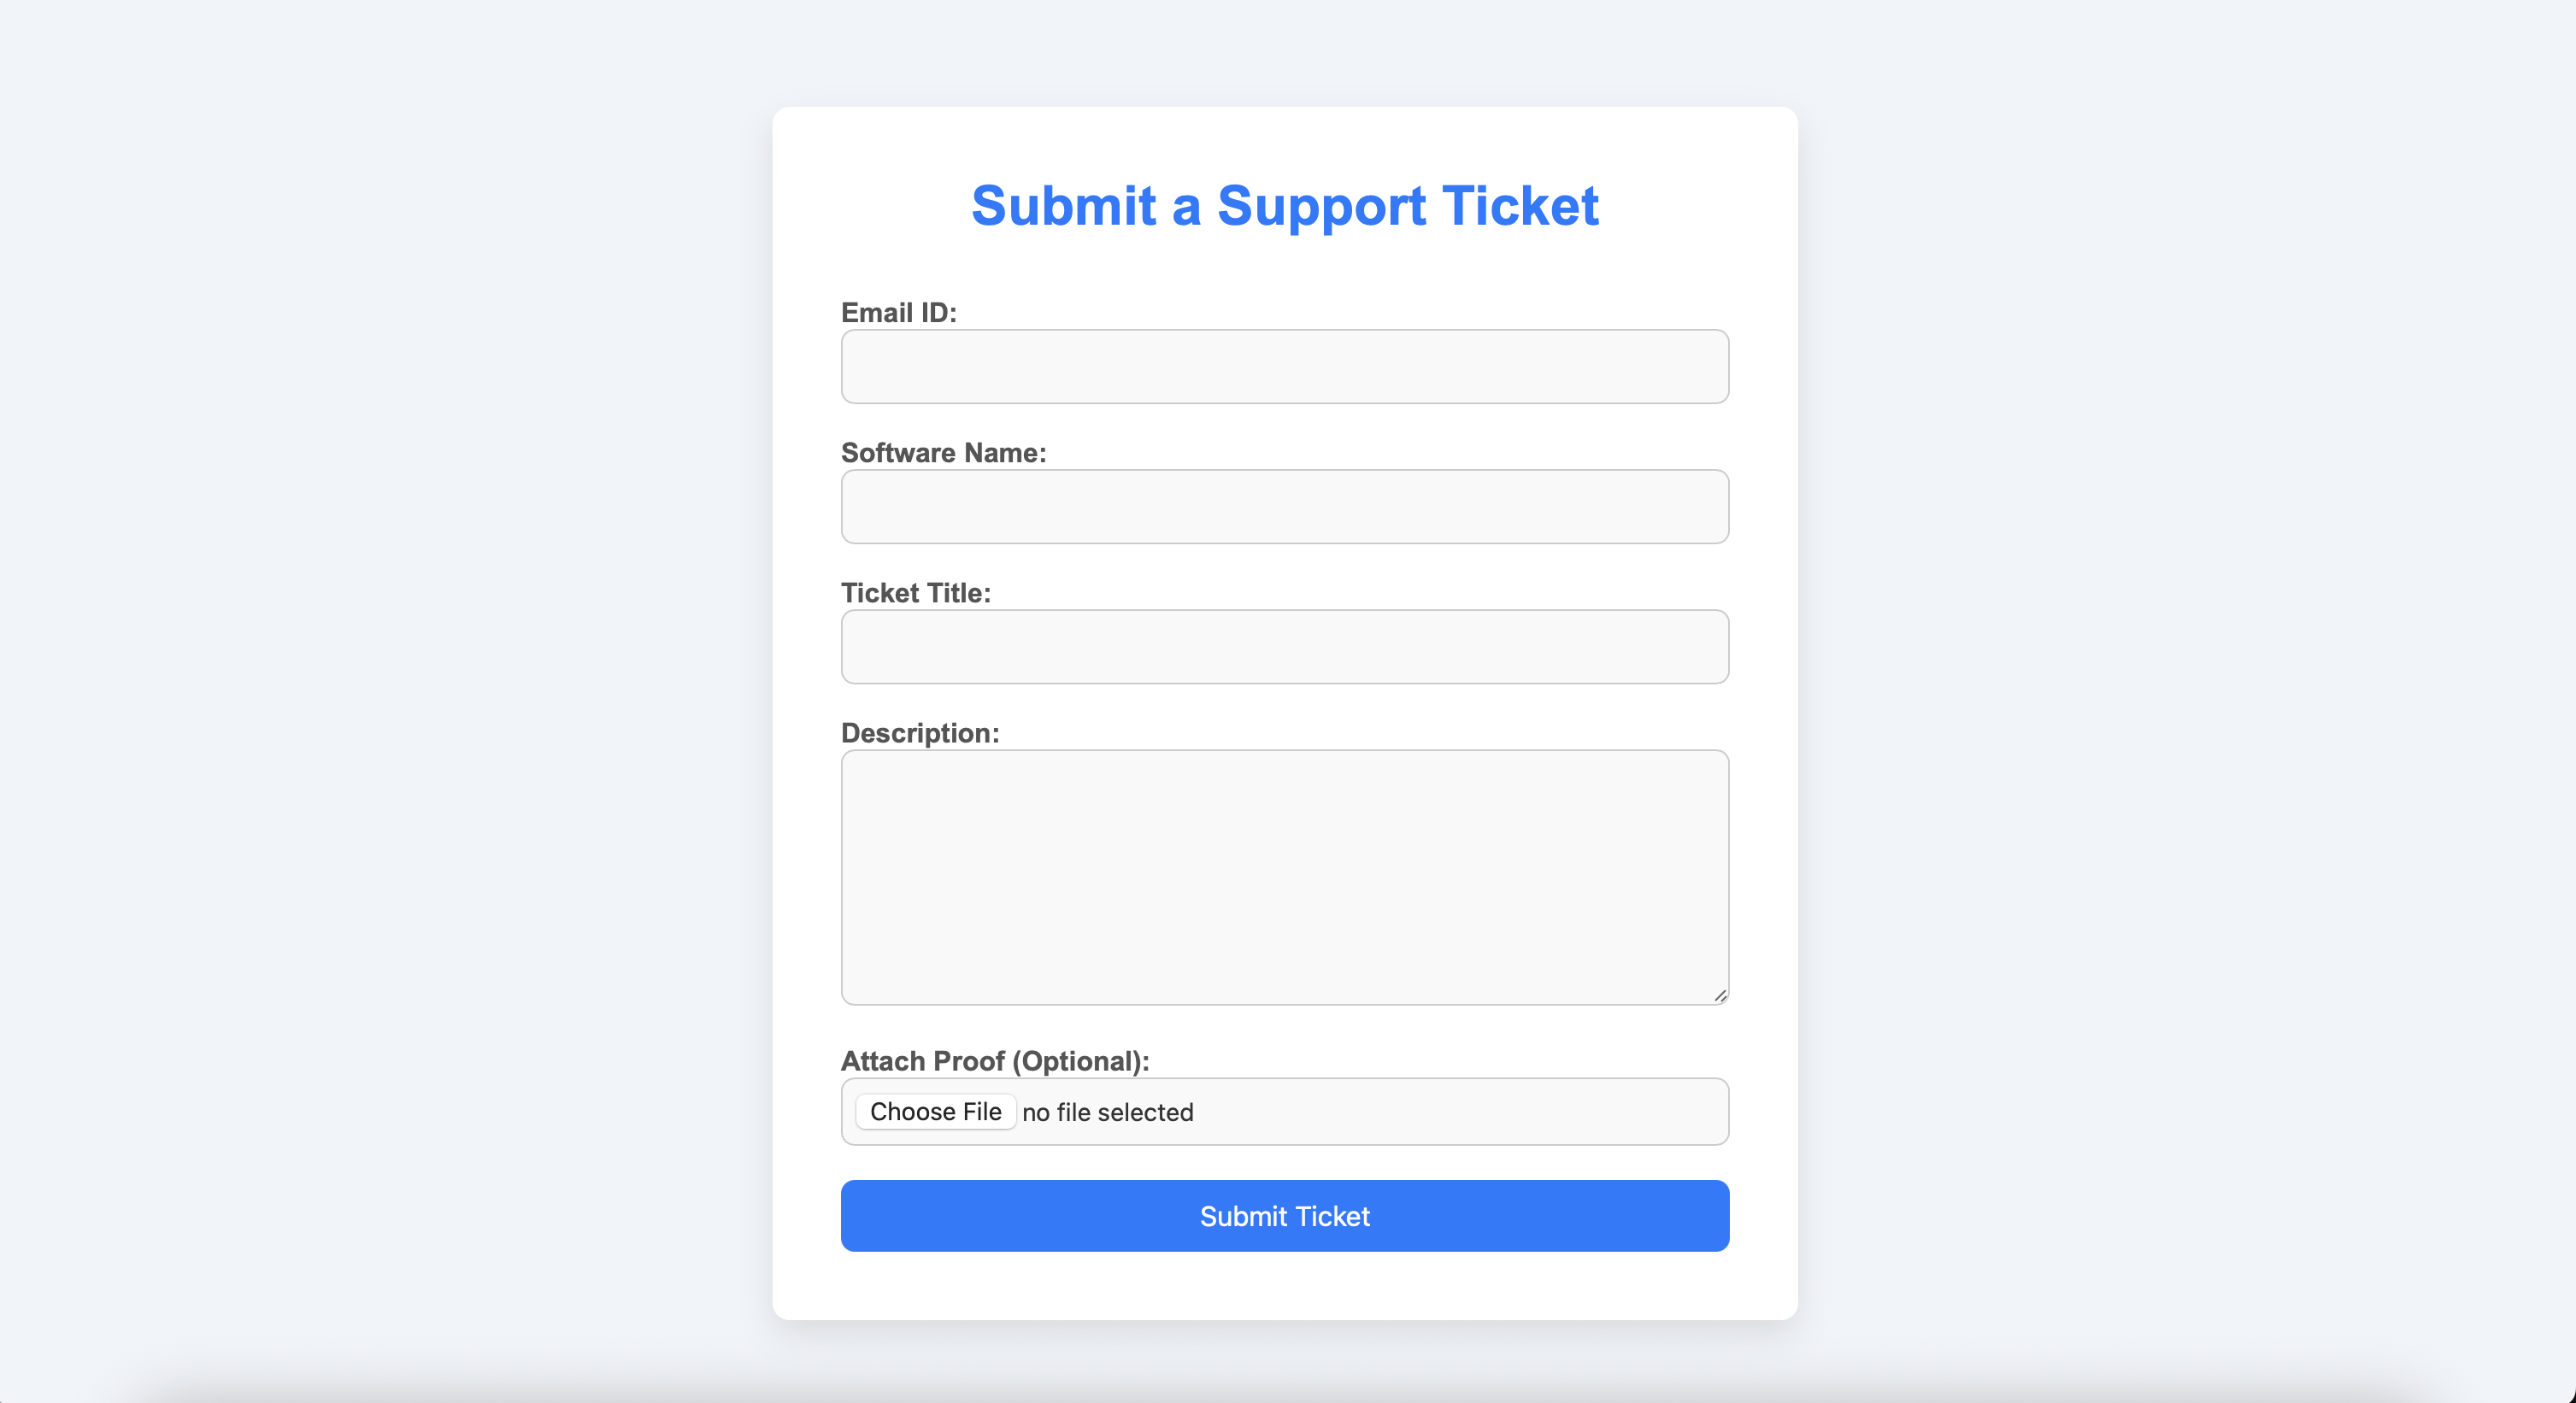The width and height of the screenshot is (2576, 1403).
Task: Click the white card area below Submit Ticket
Action: 1284,1286
